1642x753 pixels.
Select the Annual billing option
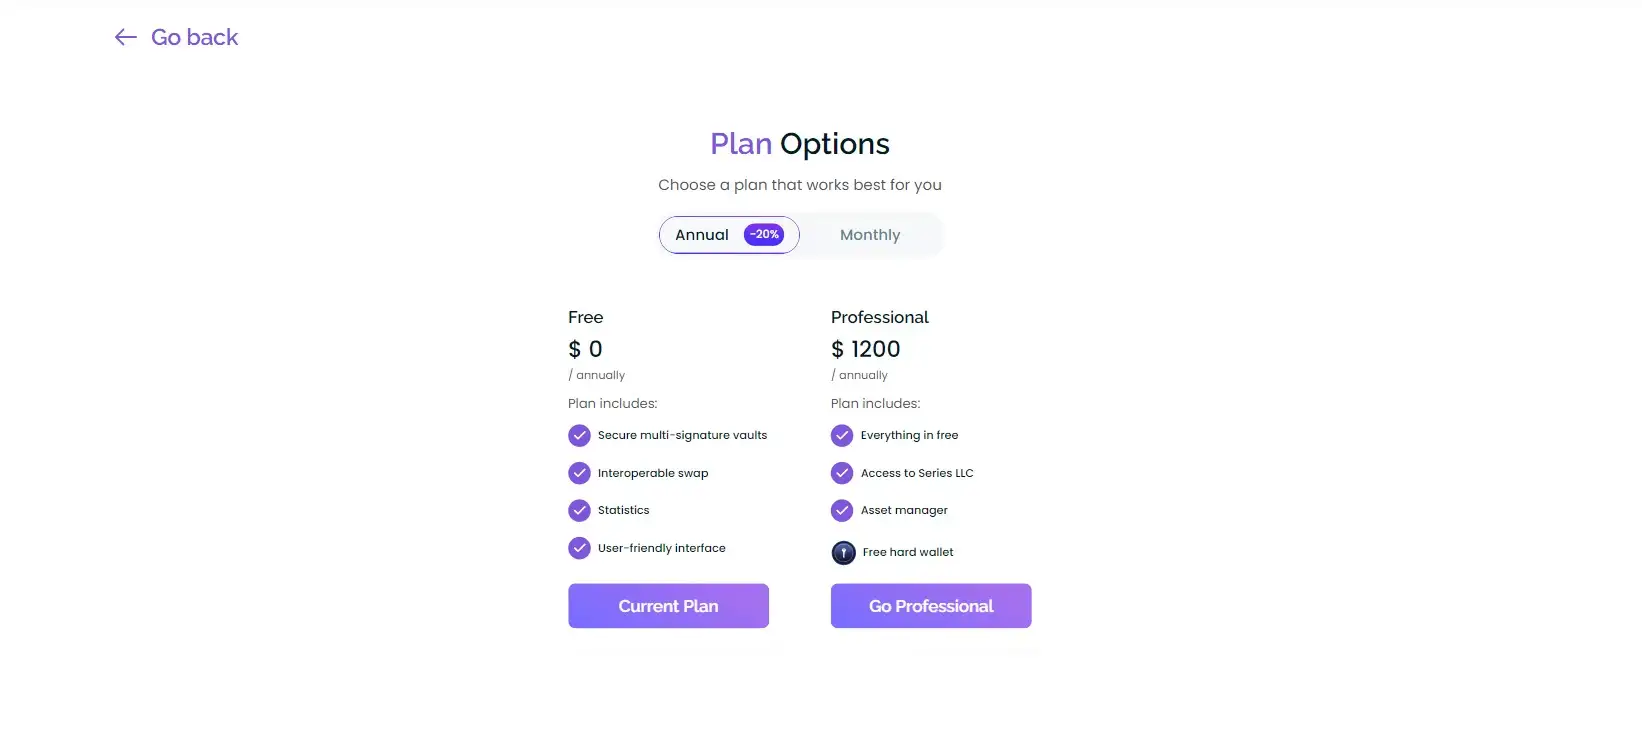pos(702,235)
